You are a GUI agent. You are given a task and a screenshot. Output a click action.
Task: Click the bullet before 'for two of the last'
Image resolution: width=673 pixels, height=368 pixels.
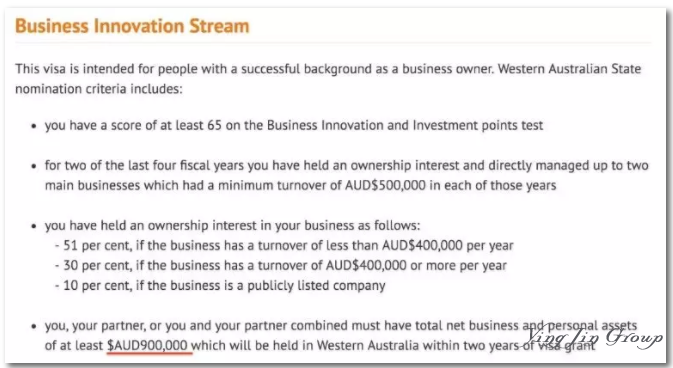pyautogui.click(x=33, y=167)
